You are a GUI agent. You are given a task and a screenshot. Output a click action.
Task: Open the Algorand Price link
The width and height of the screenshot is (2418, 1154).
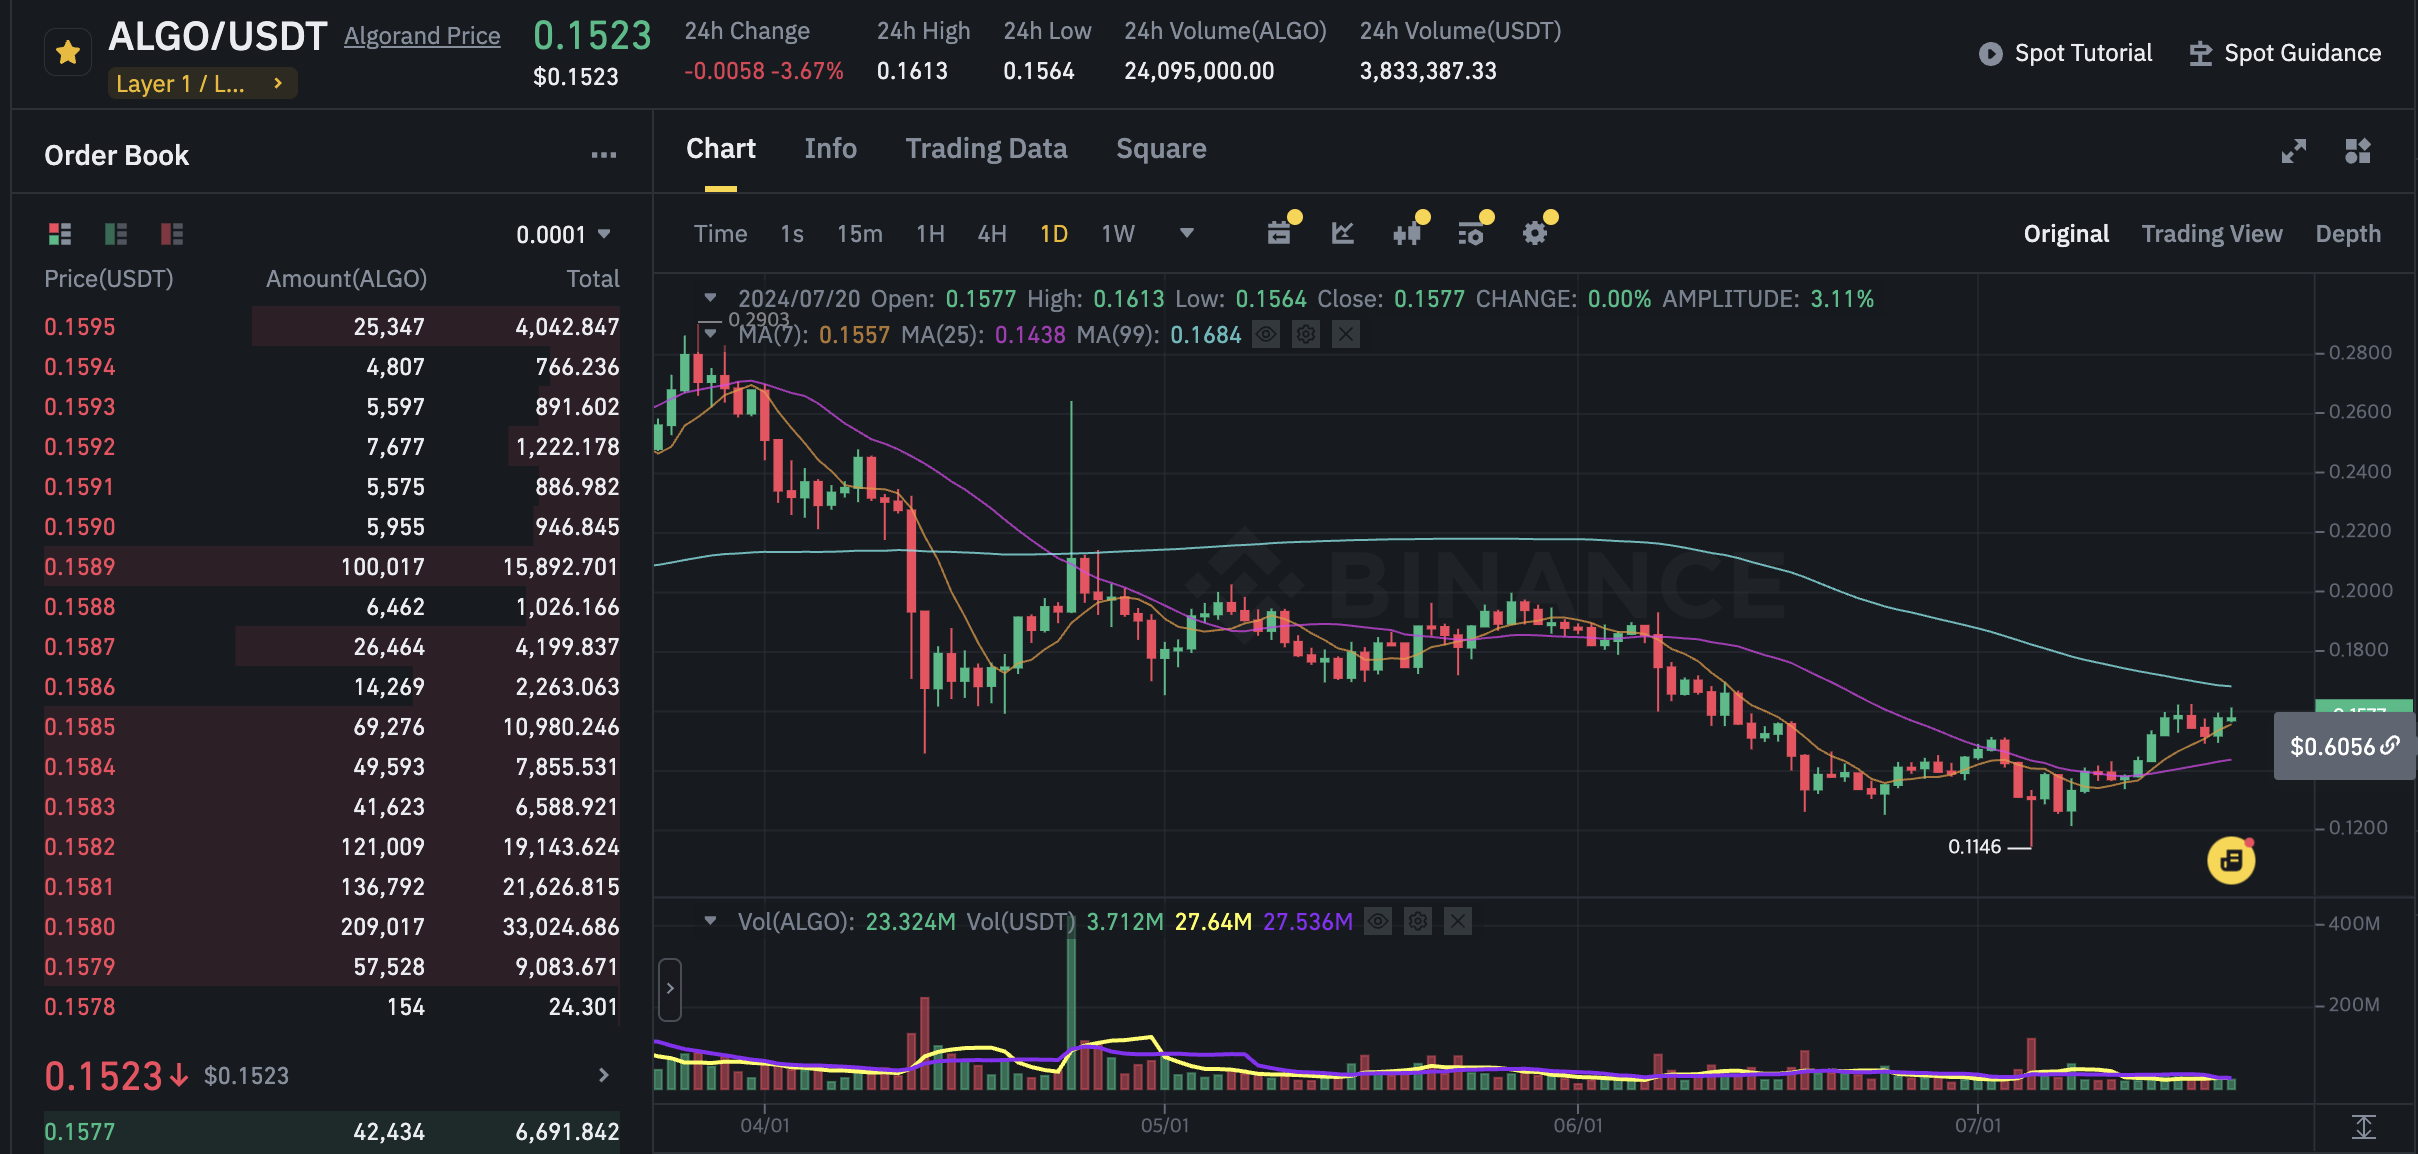pos(422,36)
